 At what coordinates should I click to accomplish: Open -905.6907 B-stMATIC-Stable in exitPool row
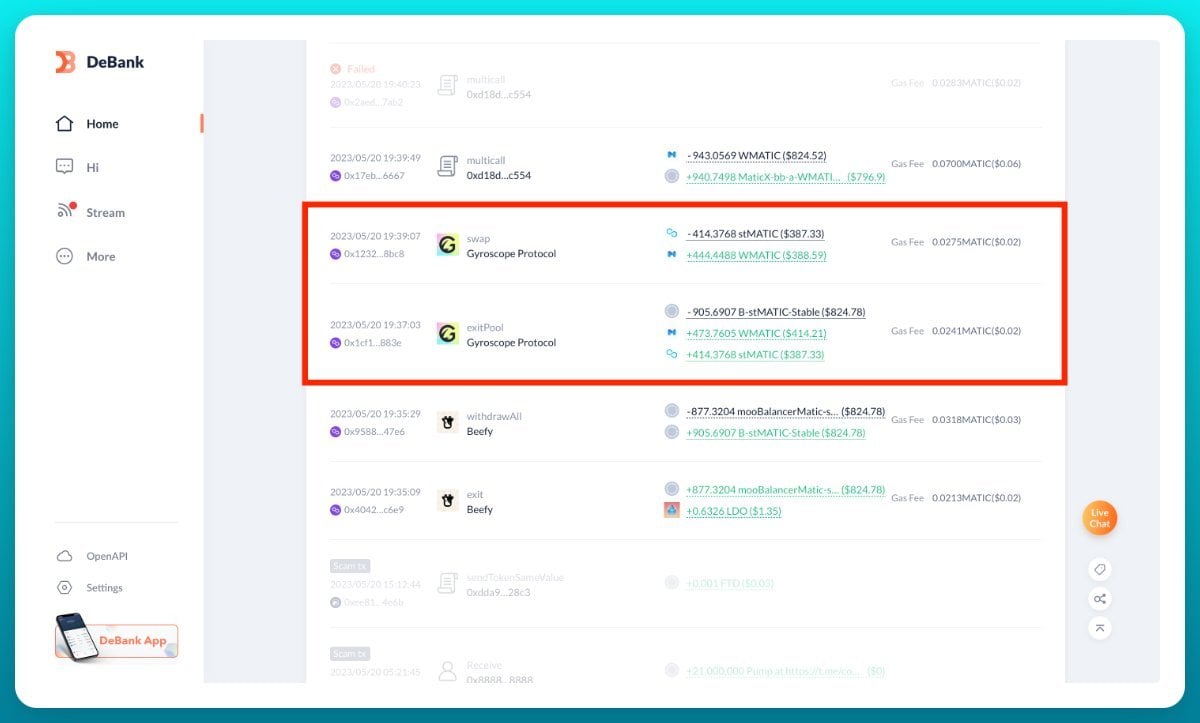pyautogui.click(x=775, y=312)
